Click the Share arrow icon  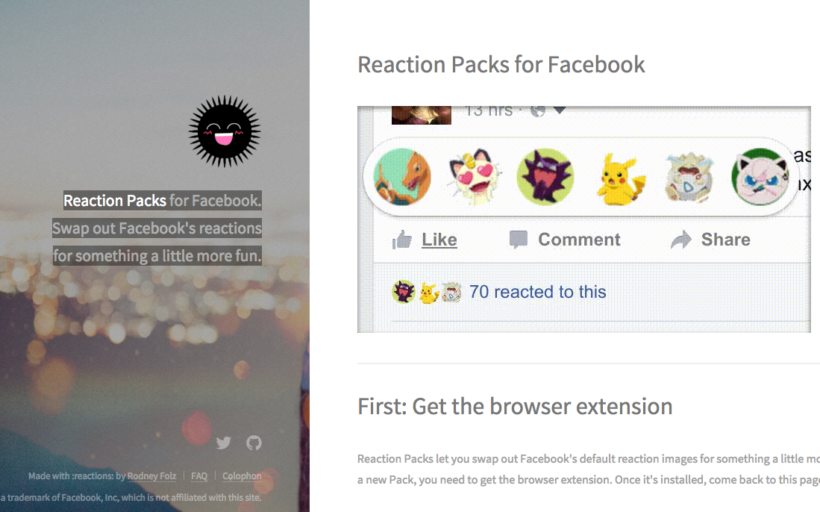click(681, 240)
